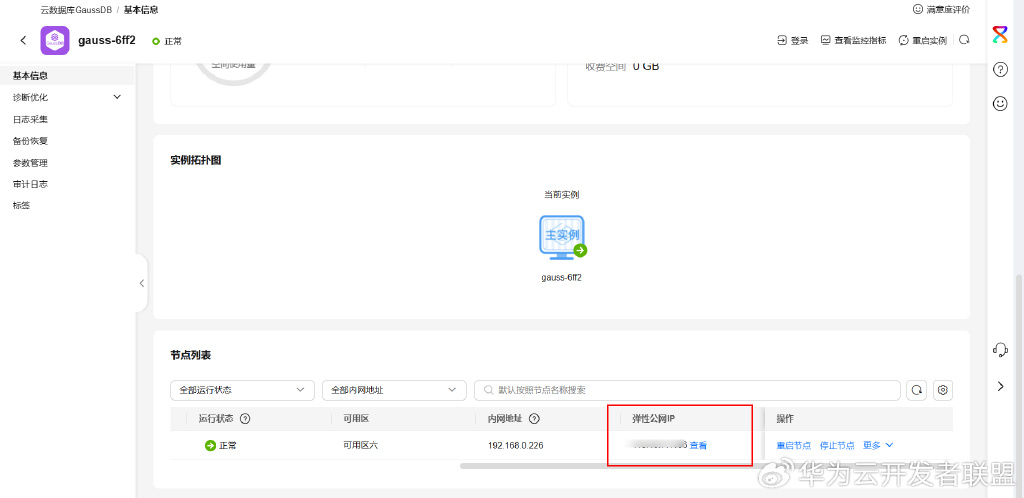Click the 主实例 topology monitor icon
This screenshot has height=498, width=1024.
pos(562,236)
